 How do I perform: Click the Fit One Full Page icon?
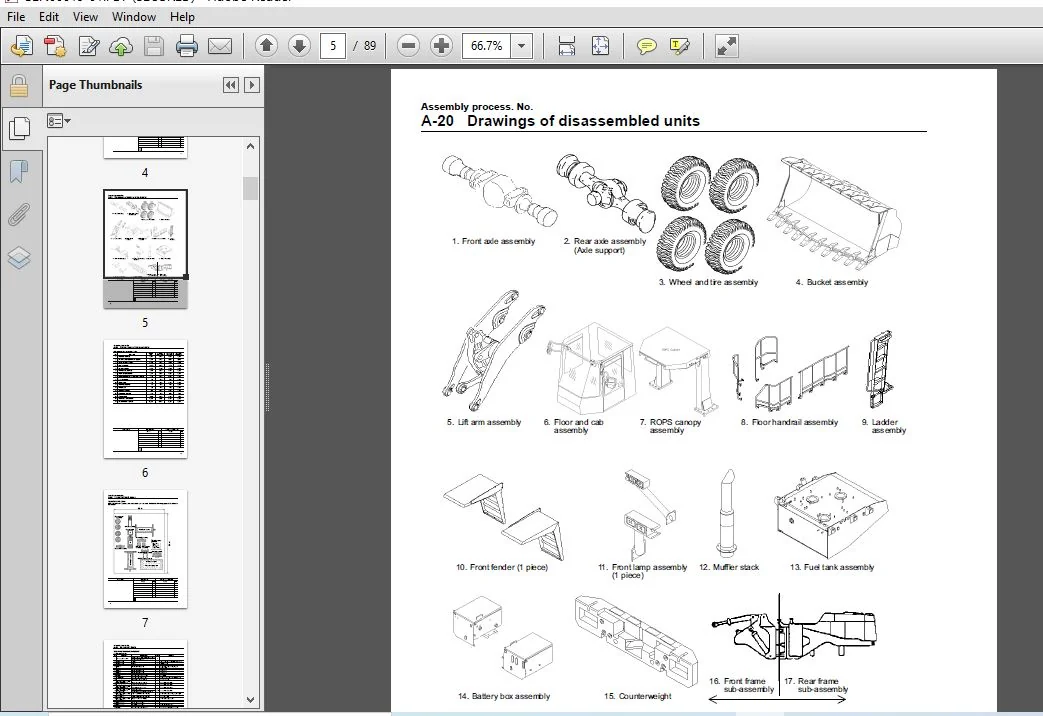[x=600, y=46]
